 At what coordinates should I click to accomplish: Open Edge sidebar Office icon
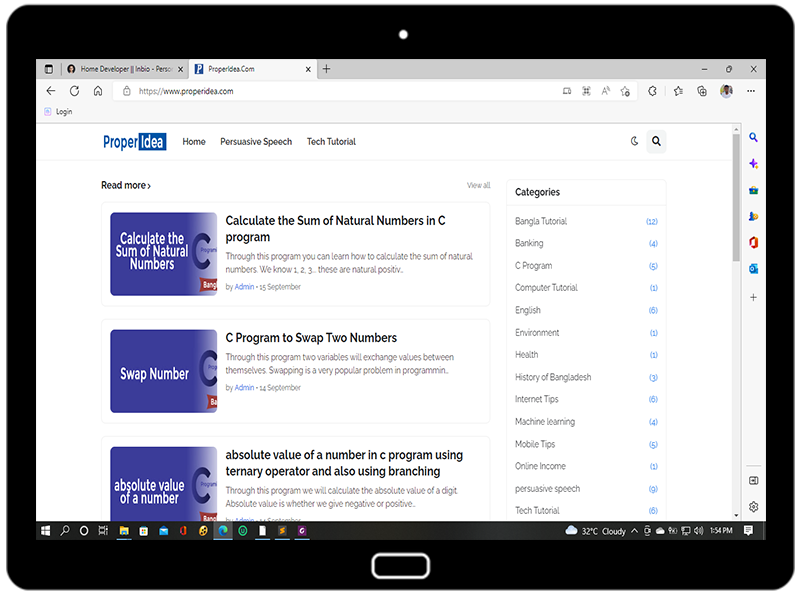click(x=753, y=242)
